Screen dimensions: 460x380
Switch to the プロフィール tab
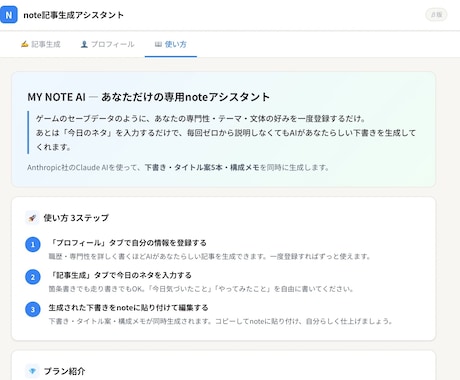point(107,44)
